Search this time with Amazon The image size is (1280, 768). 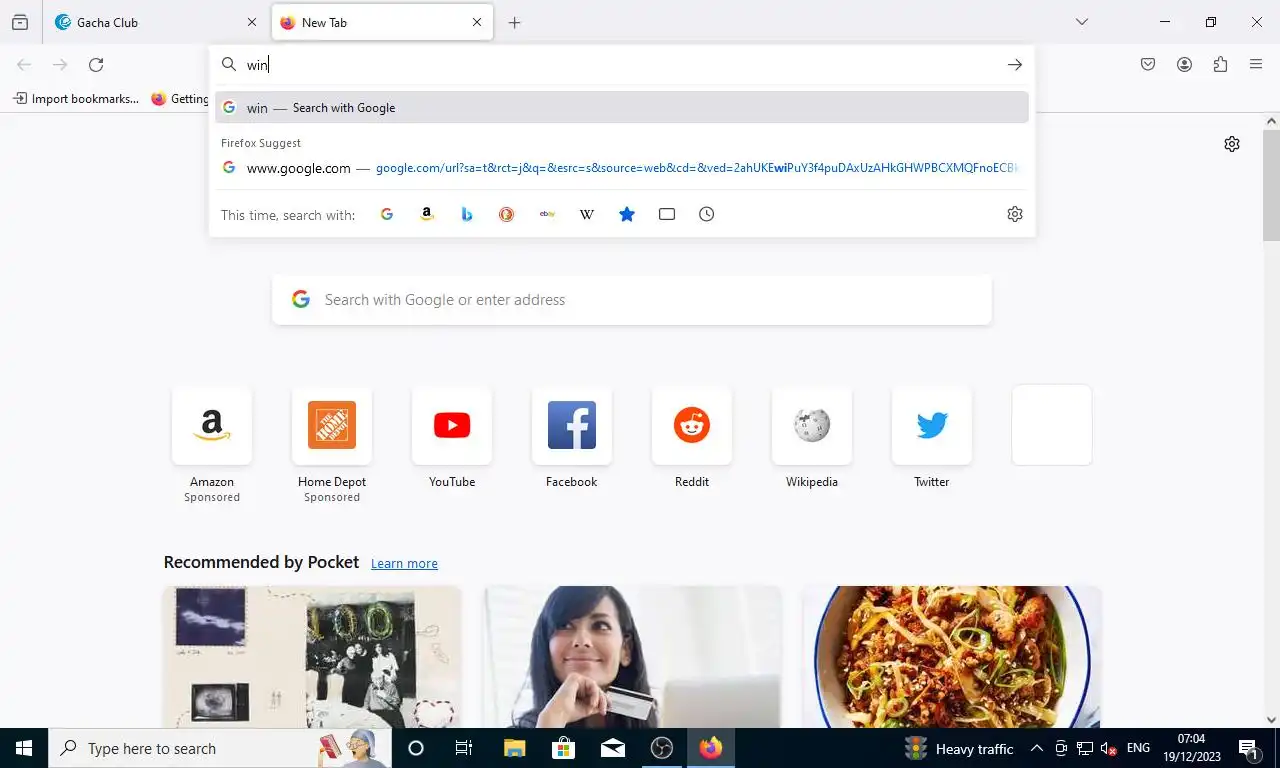[427, 214]
